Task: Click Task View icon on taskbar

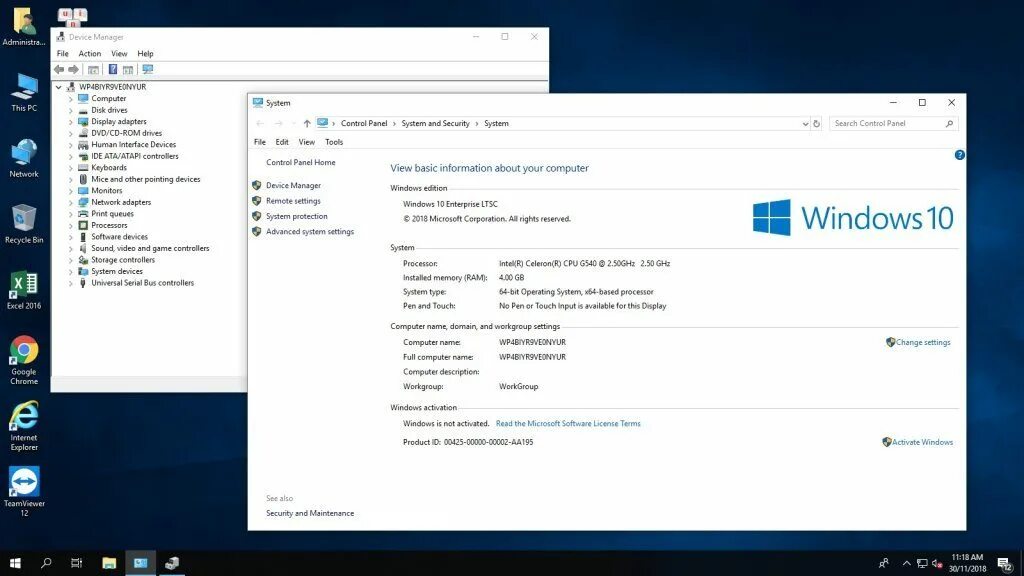Action: [x=76, y=563]
